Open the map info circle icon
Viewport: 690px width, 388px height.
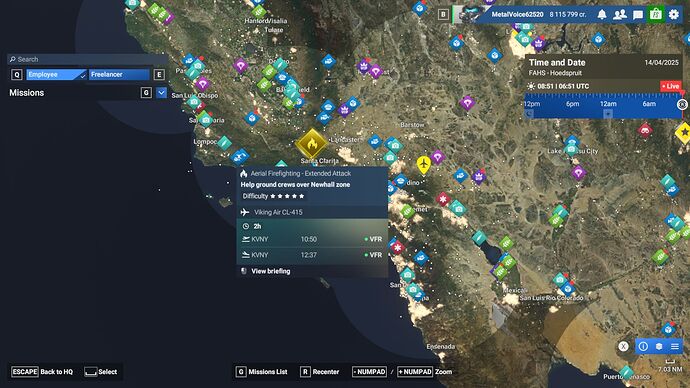(643, 346)
